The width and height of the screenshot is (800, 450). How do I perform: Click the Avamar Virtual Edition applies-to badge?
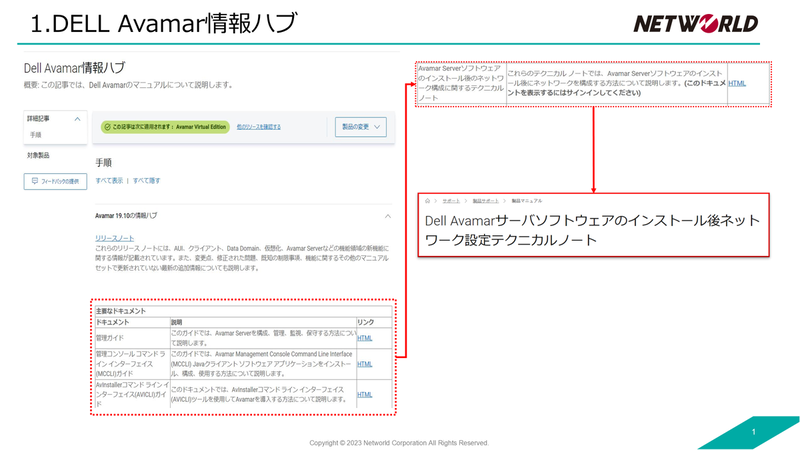click(x=165, y=127)
